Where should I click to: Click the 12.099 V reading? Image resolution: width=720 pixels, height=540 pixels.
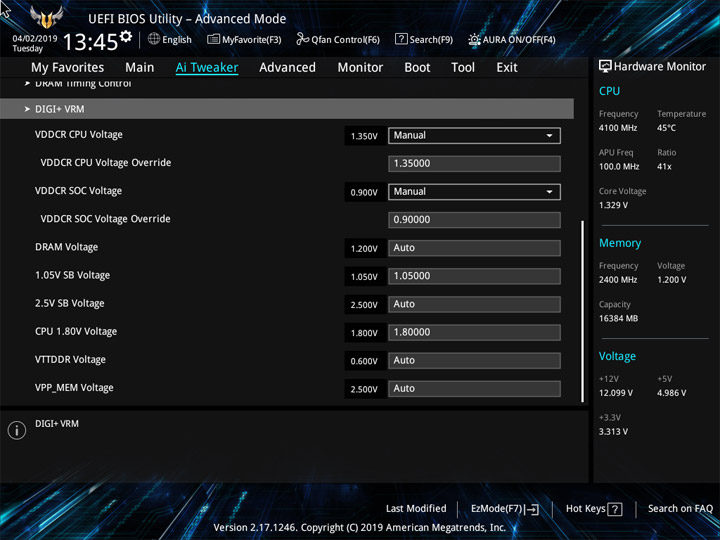click(616, 393)
